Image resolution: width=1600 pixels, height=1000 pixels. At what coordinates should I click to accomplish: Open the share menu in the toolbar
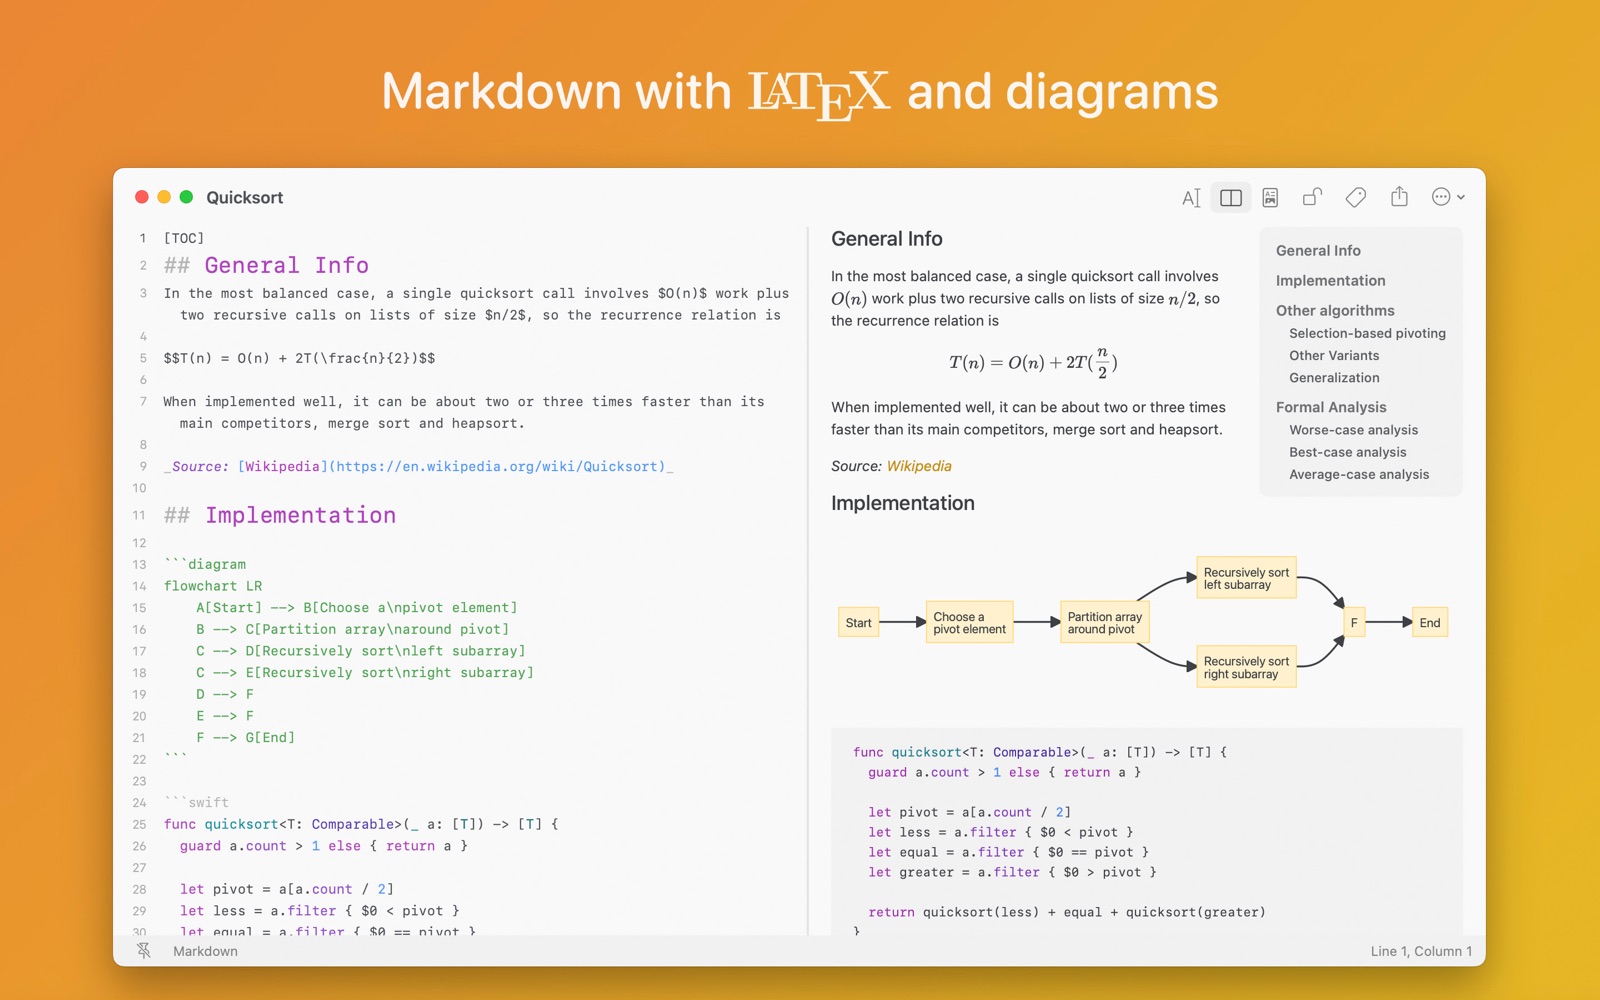[1399, 197]
